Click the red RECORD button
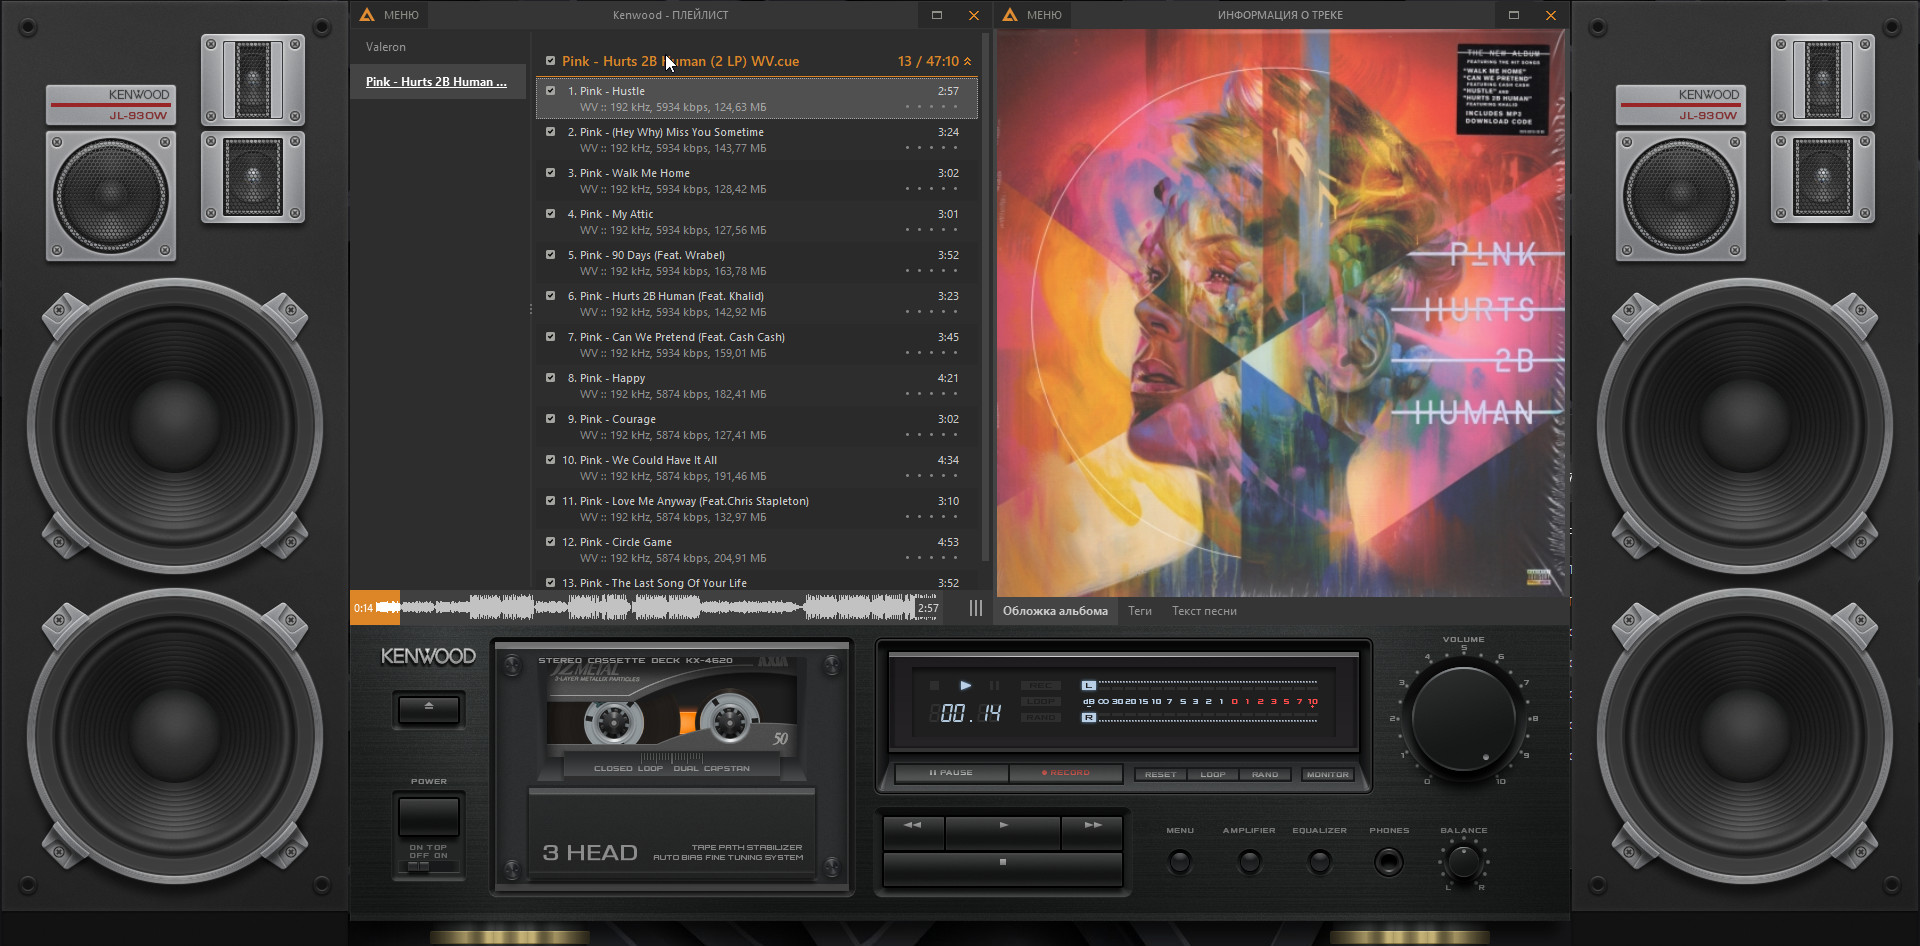Image resolution: width=1920 pixels, height=946 pixels. tap(1066, 773)
